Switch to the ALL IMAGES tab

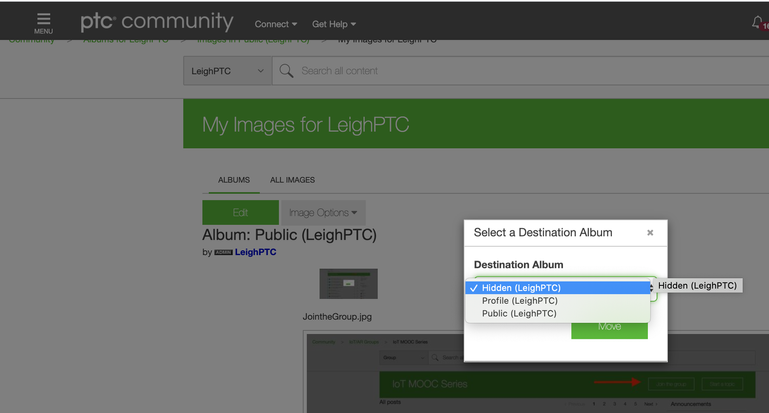(x=292, y=180)
